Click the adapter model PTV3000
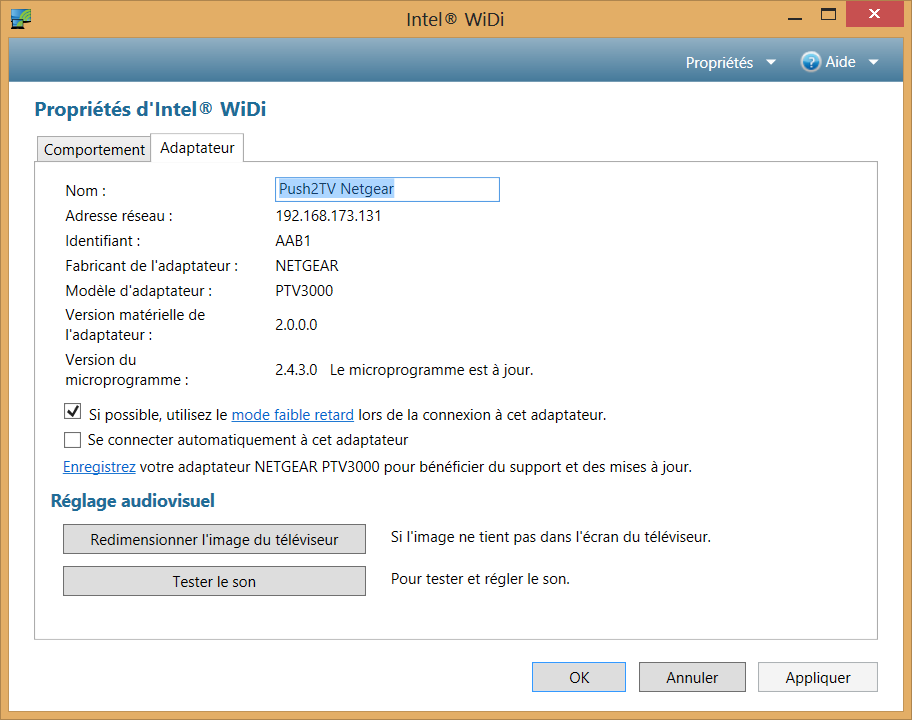 (304, 291)
